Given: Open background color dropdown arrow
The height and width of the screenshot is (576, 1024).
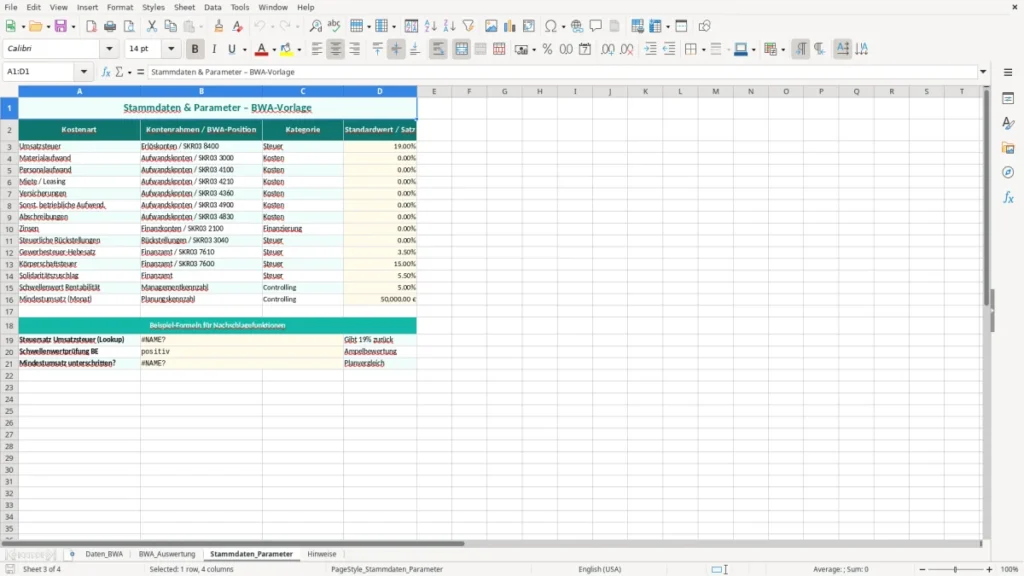Looking at the screenshot, I should coord(299,50).
